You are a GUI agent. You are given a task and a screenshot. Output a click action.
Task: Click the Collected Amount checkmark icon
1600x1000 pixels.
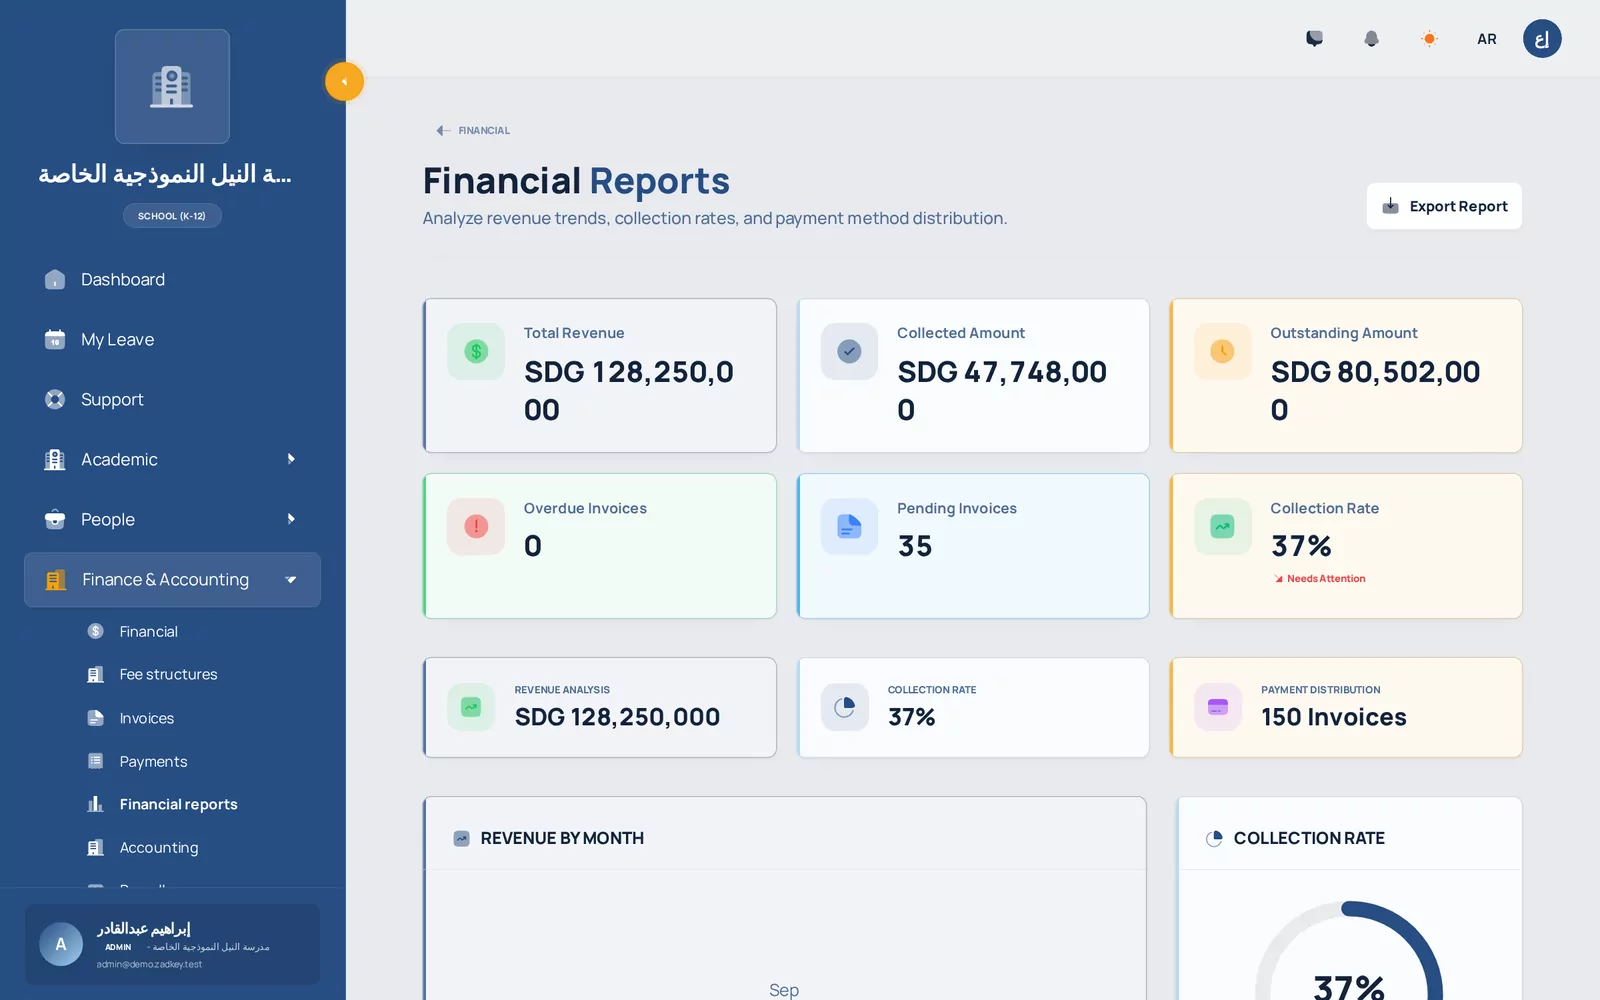849,352
